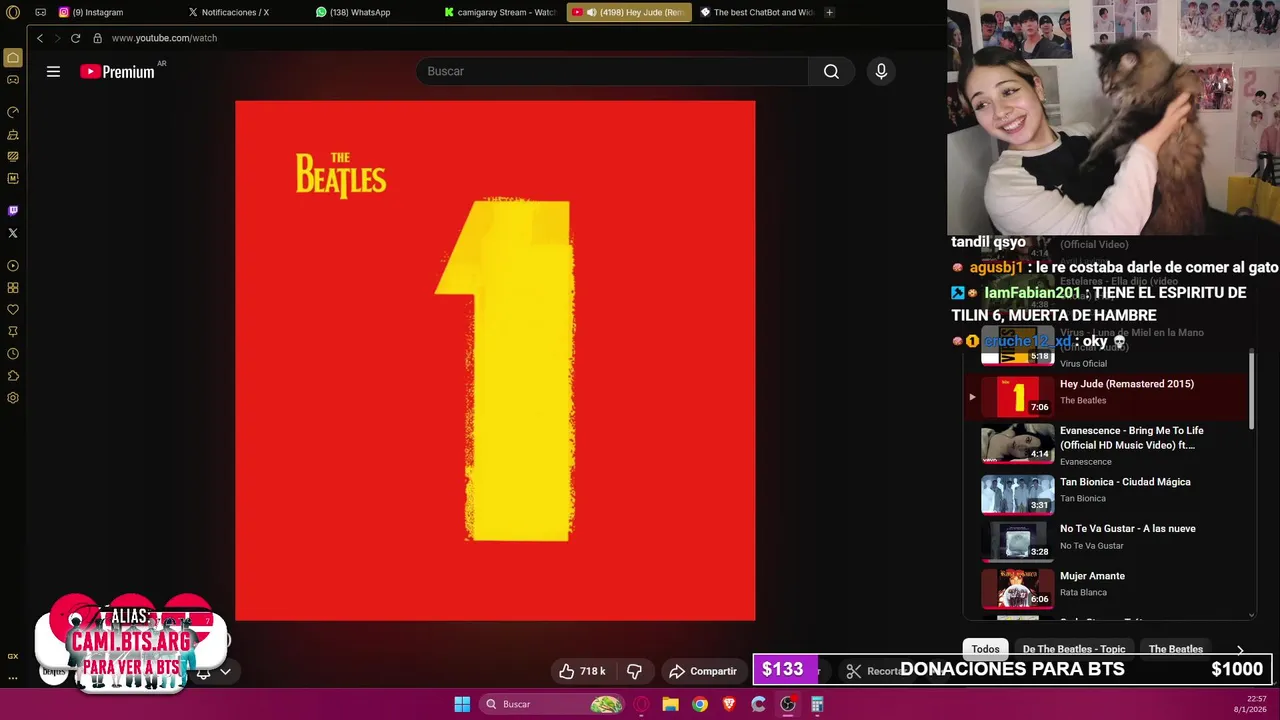The height and width of the screenshot is (720, 1280).
Task: Click the site security lock icon
Action: (x=97, y=38)
